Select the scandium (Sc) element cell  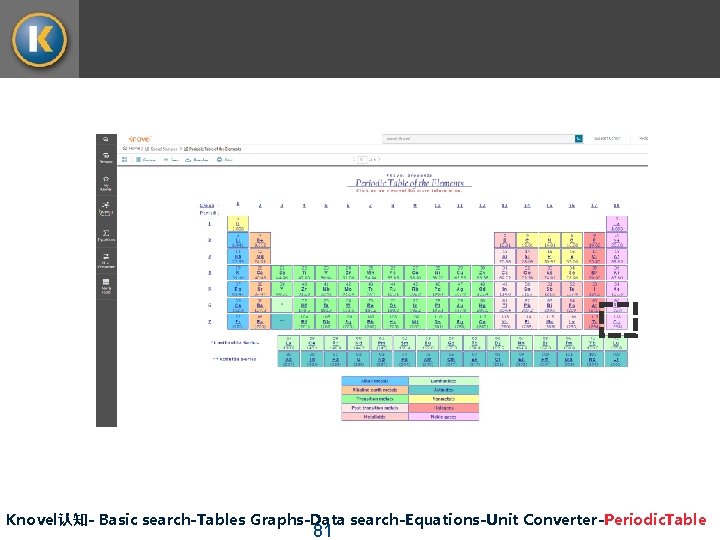[282, 273]
